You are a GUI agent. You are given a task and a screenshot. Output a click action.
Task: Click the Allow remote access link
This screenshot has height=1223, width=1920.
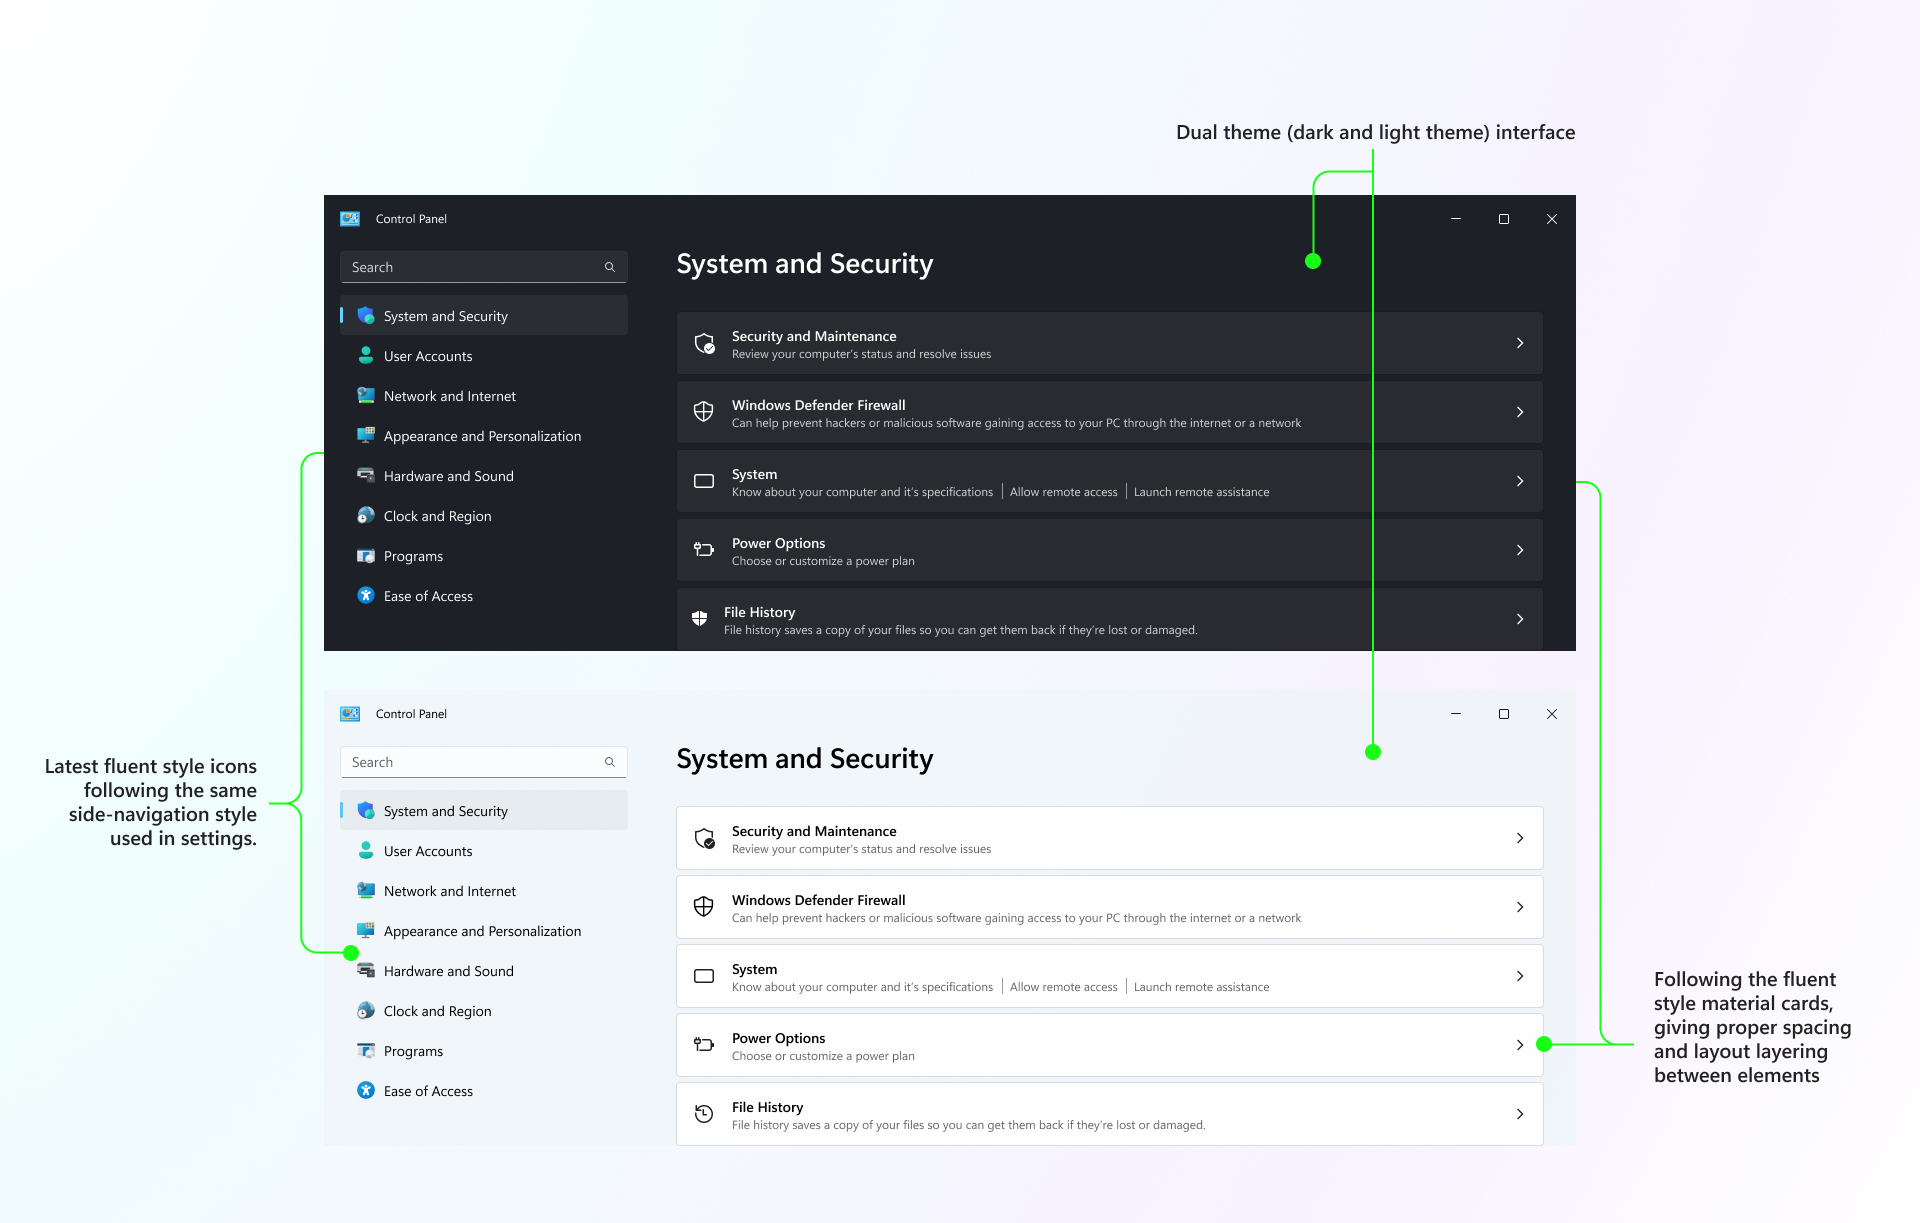coord(1063,491)
